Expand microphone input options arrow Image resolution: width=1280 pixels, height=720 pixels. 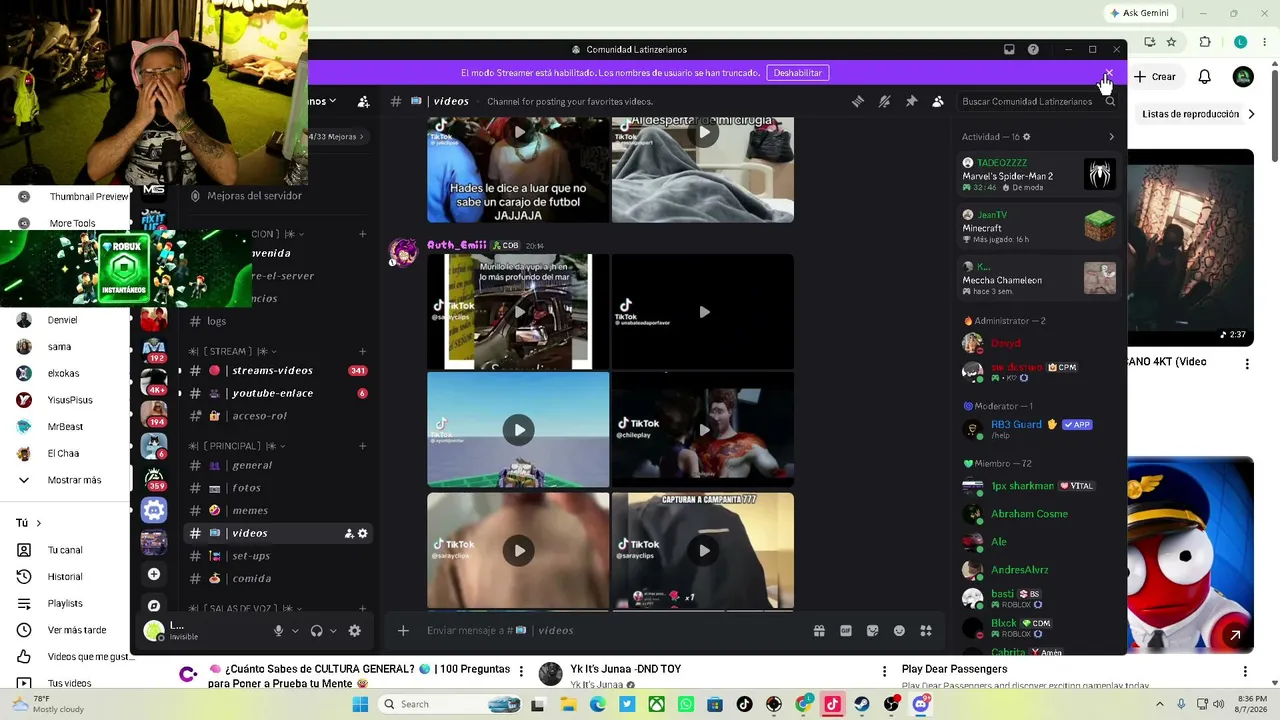click(x=295, y=631)
